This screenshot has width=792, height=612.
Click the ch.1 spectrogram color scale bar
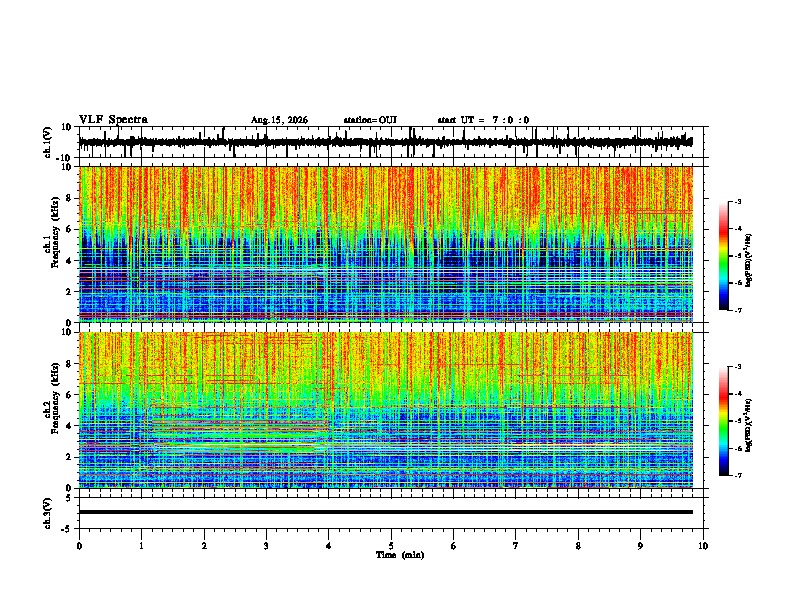pos(724,256)
